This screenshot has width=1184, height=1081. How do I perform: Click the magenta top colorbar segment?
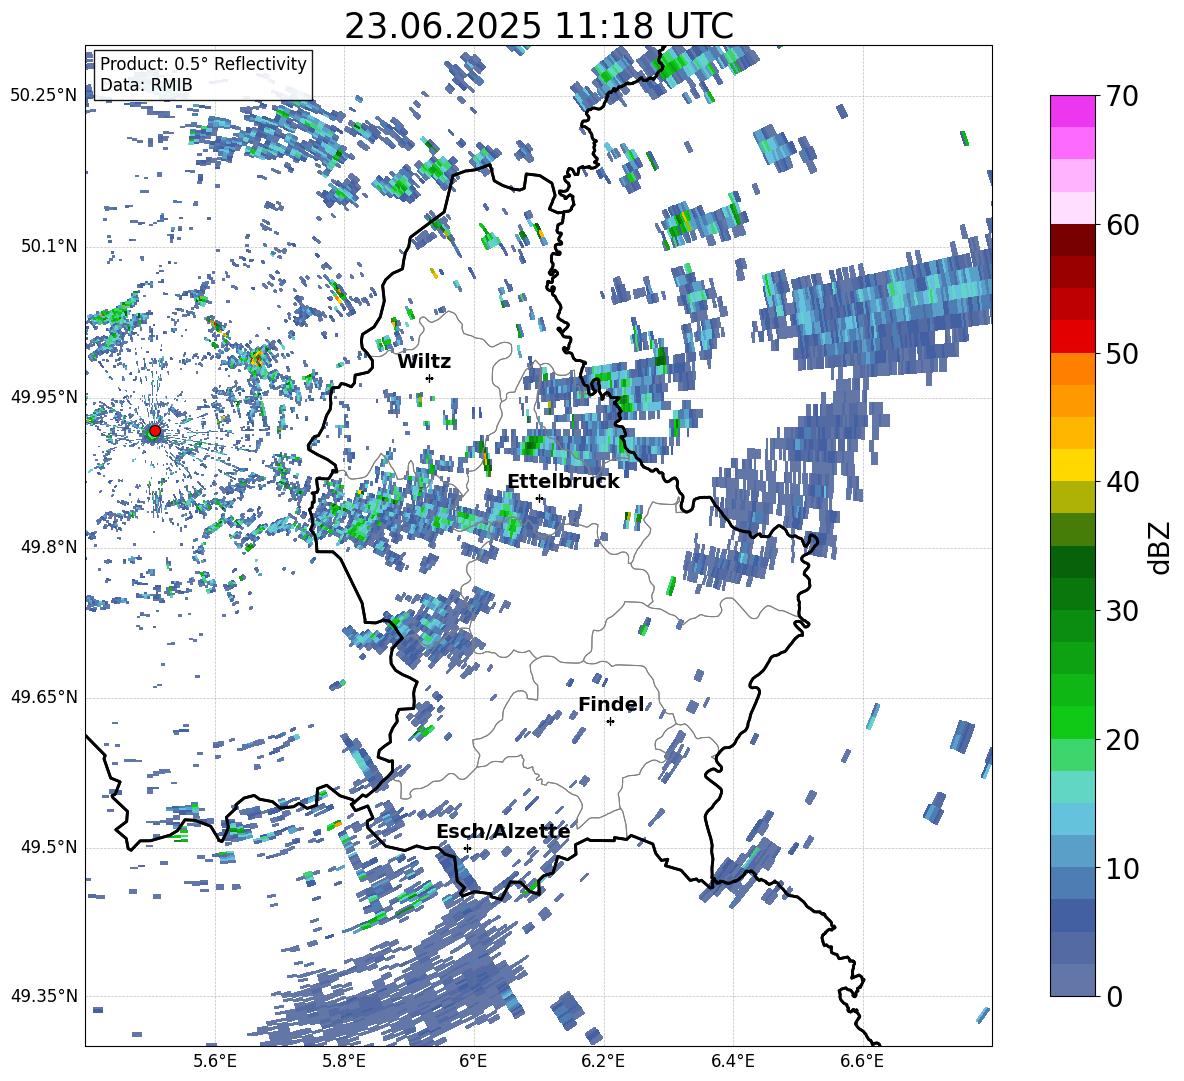coord(1072,111)
